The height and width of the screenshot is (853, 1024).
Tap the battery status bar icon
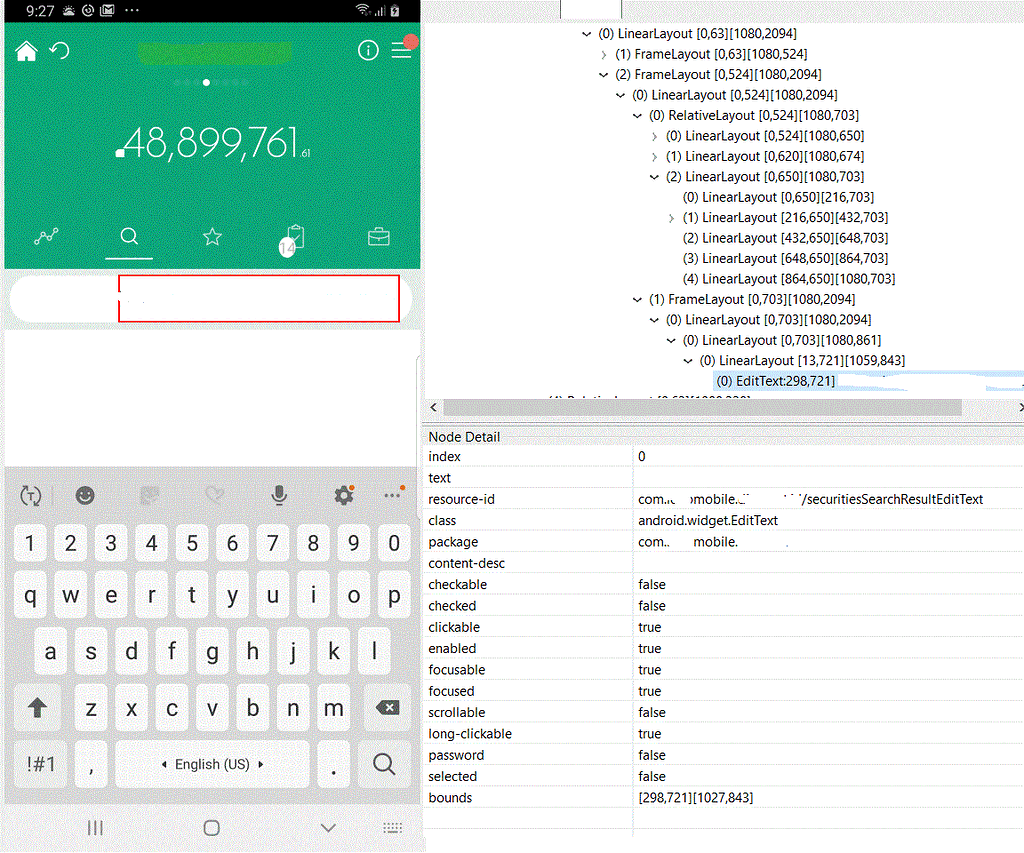pyautogui.click(x=395, y=10)
